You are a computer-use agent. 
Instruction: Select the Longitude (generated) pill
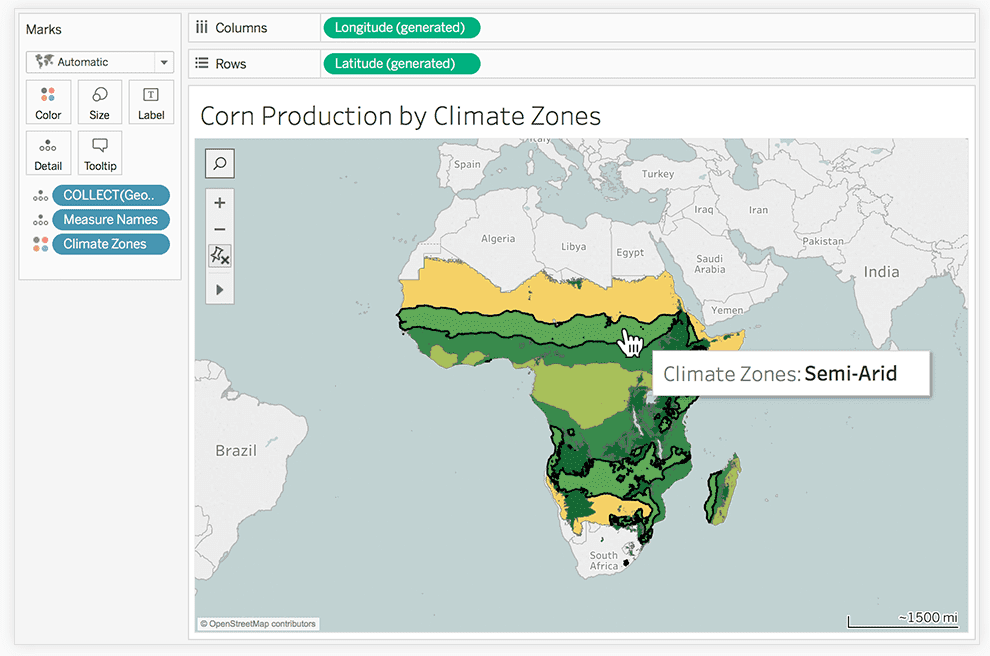(x=400, y=28)
